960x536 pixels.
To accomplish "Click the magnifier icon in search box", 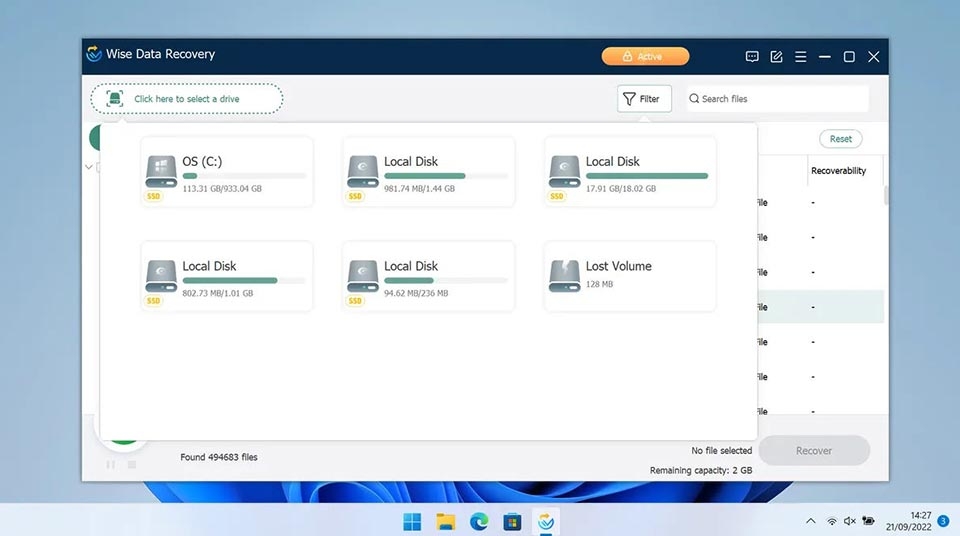I will pyautogui.click(x=694, y=99).
